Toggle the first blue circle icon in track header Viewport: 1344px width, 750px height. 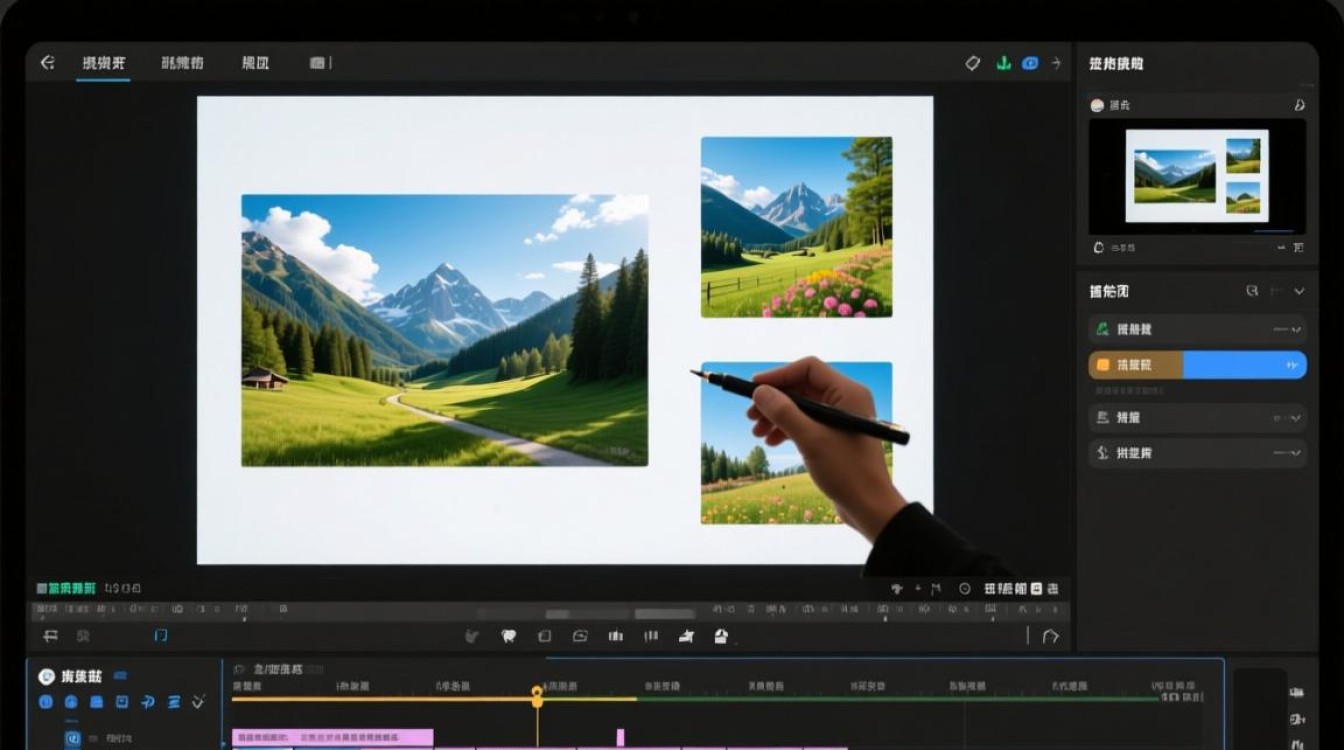pyautogui.click(x=45, y=702)
